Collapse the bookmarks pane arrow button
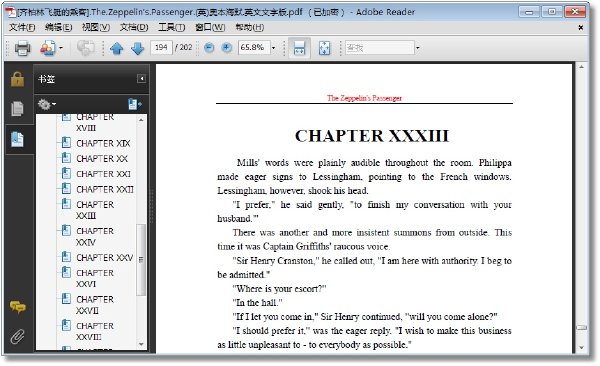The height and width of the screenshot is (366, 600). (141, 78)
